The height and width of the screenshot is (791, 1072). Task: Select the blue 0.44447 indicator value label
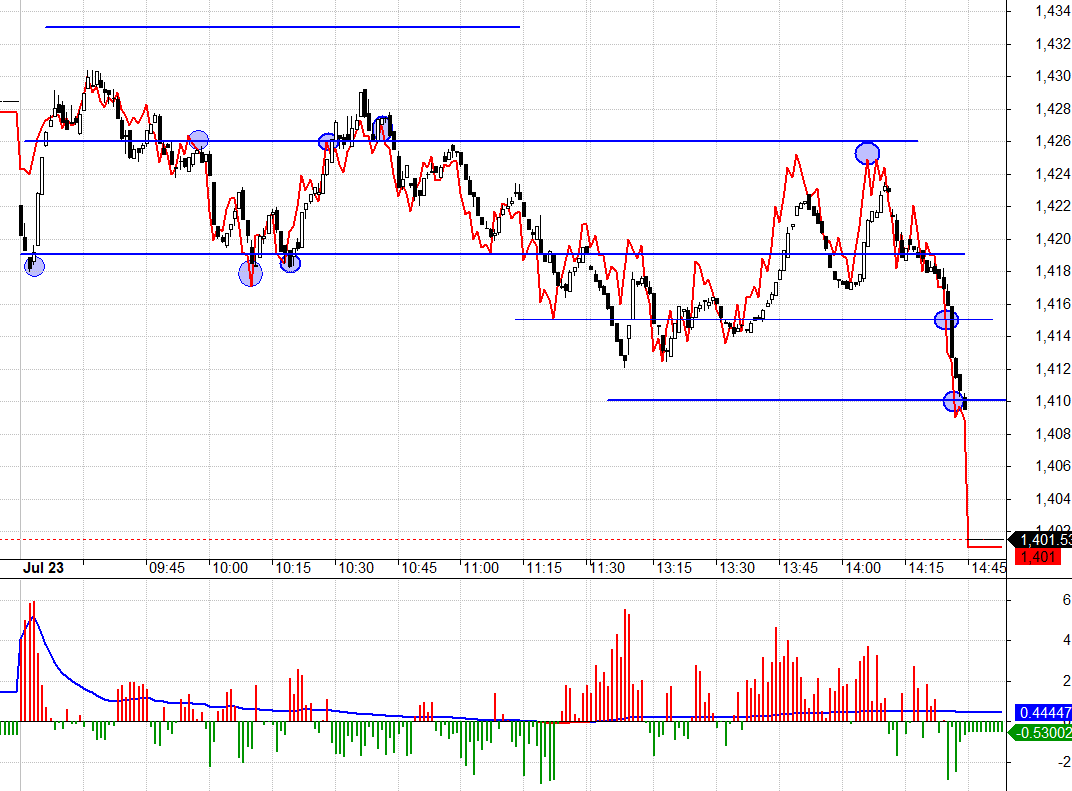[x=1044, y=712]
